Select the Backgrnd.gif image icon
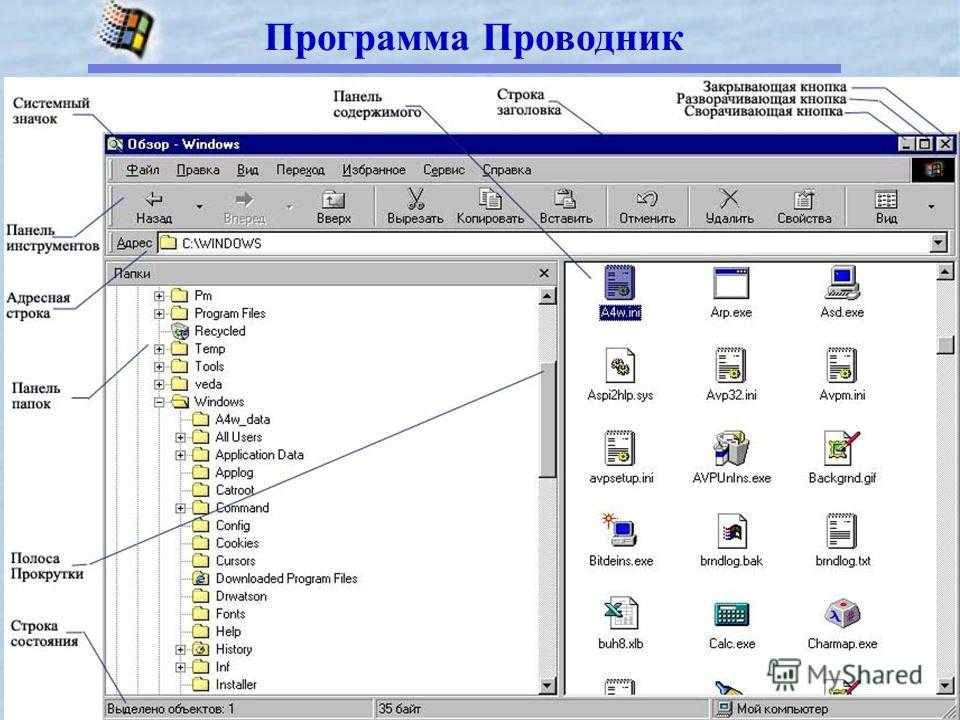Screen dimensions: 960x720 coord(842,448)
